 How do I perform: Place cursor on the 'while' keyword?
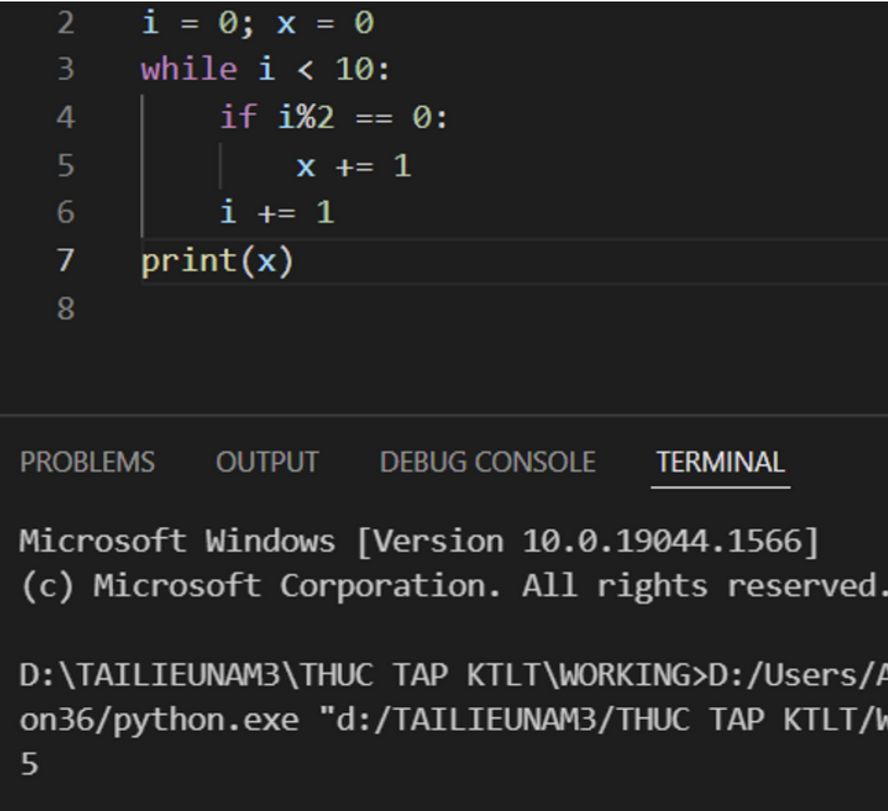pyautogui.click(x=189, y=70)
